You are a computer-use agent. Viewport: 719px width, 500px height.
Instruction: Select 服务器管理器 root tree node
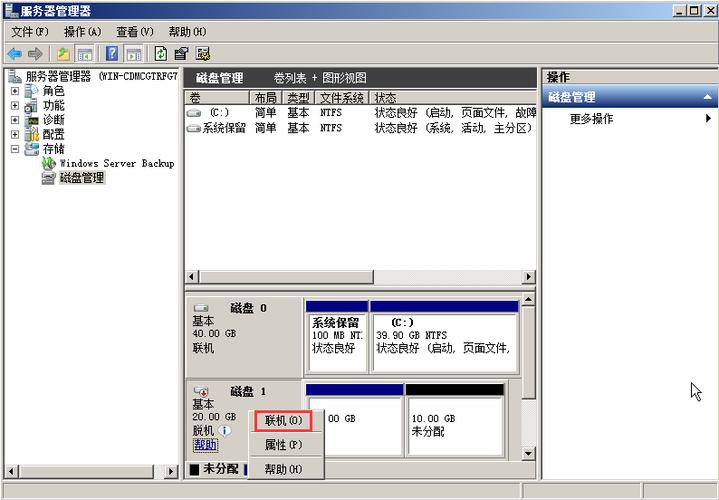[x=101, y=76]
